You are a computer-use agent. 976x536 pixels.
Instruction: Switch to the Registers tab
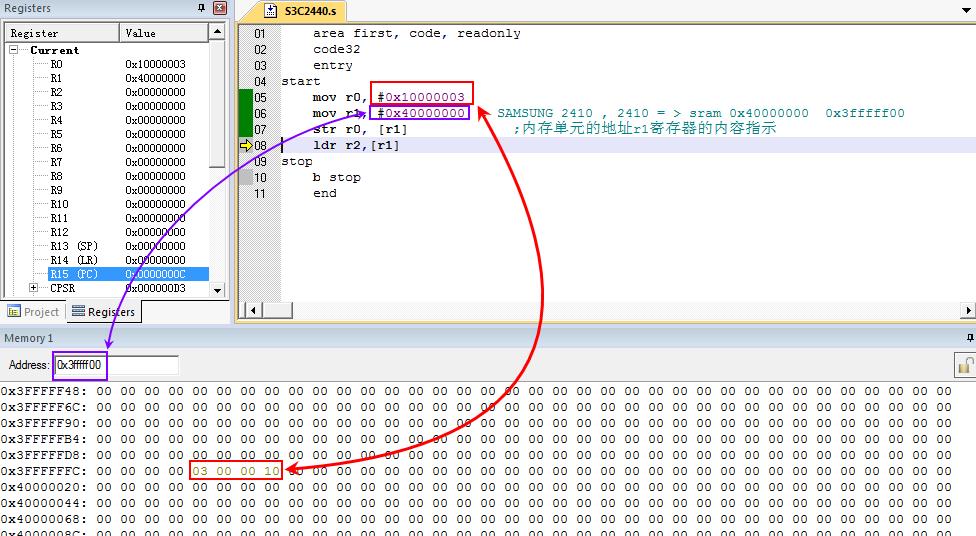coord(103,312)
